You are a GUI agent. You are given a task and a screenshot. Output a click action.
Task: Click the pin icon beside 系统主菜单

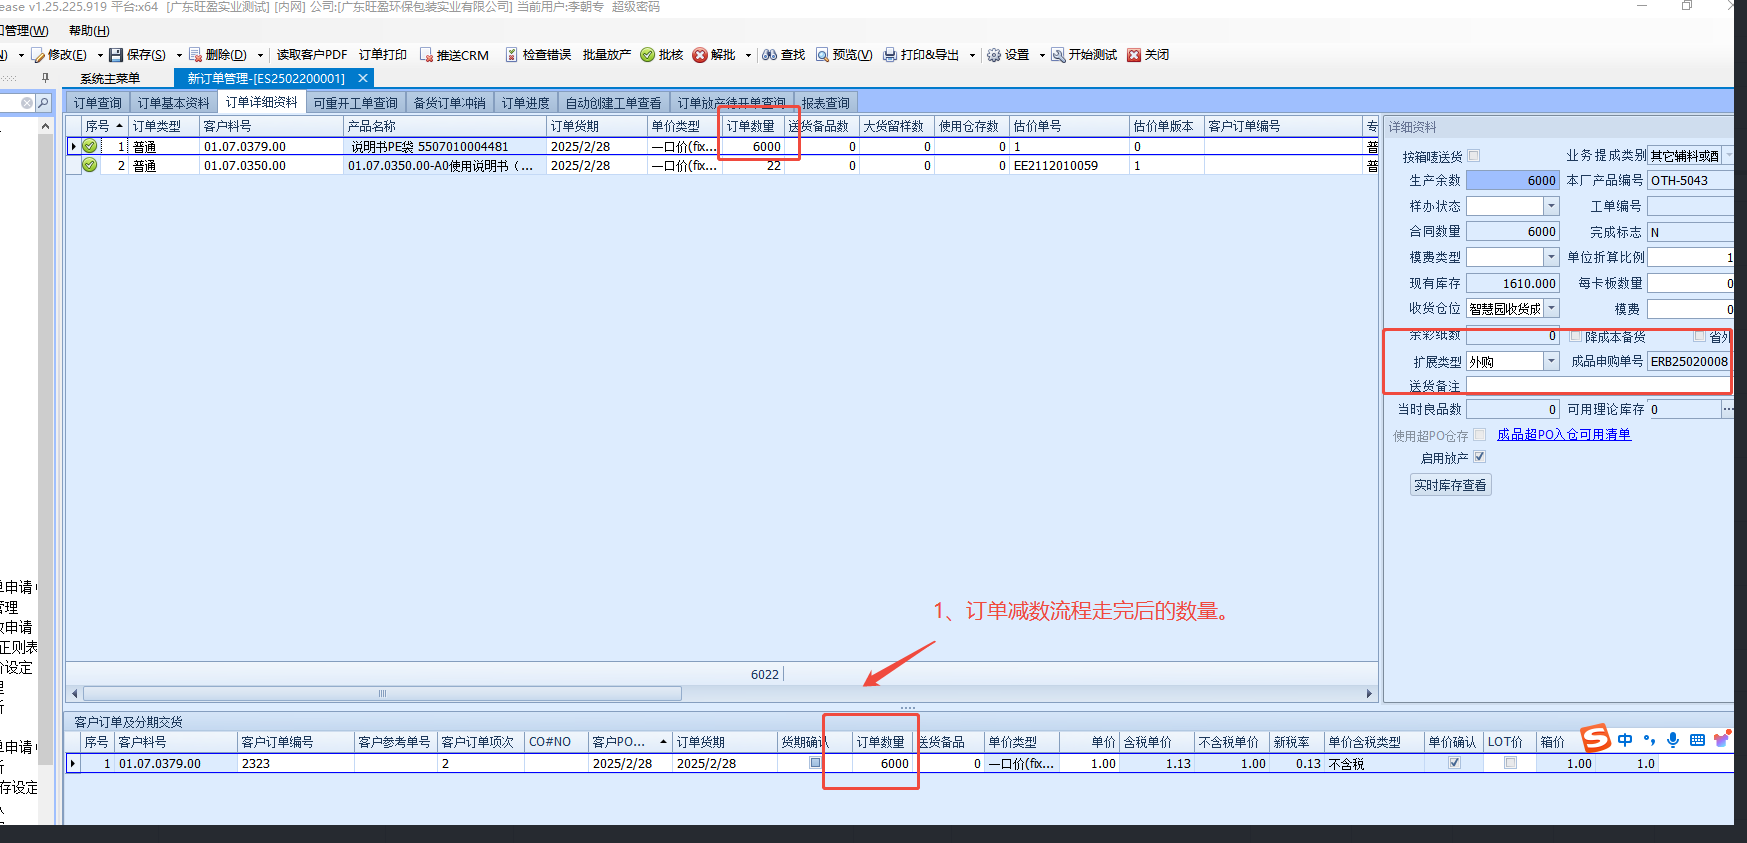[45, 77]
